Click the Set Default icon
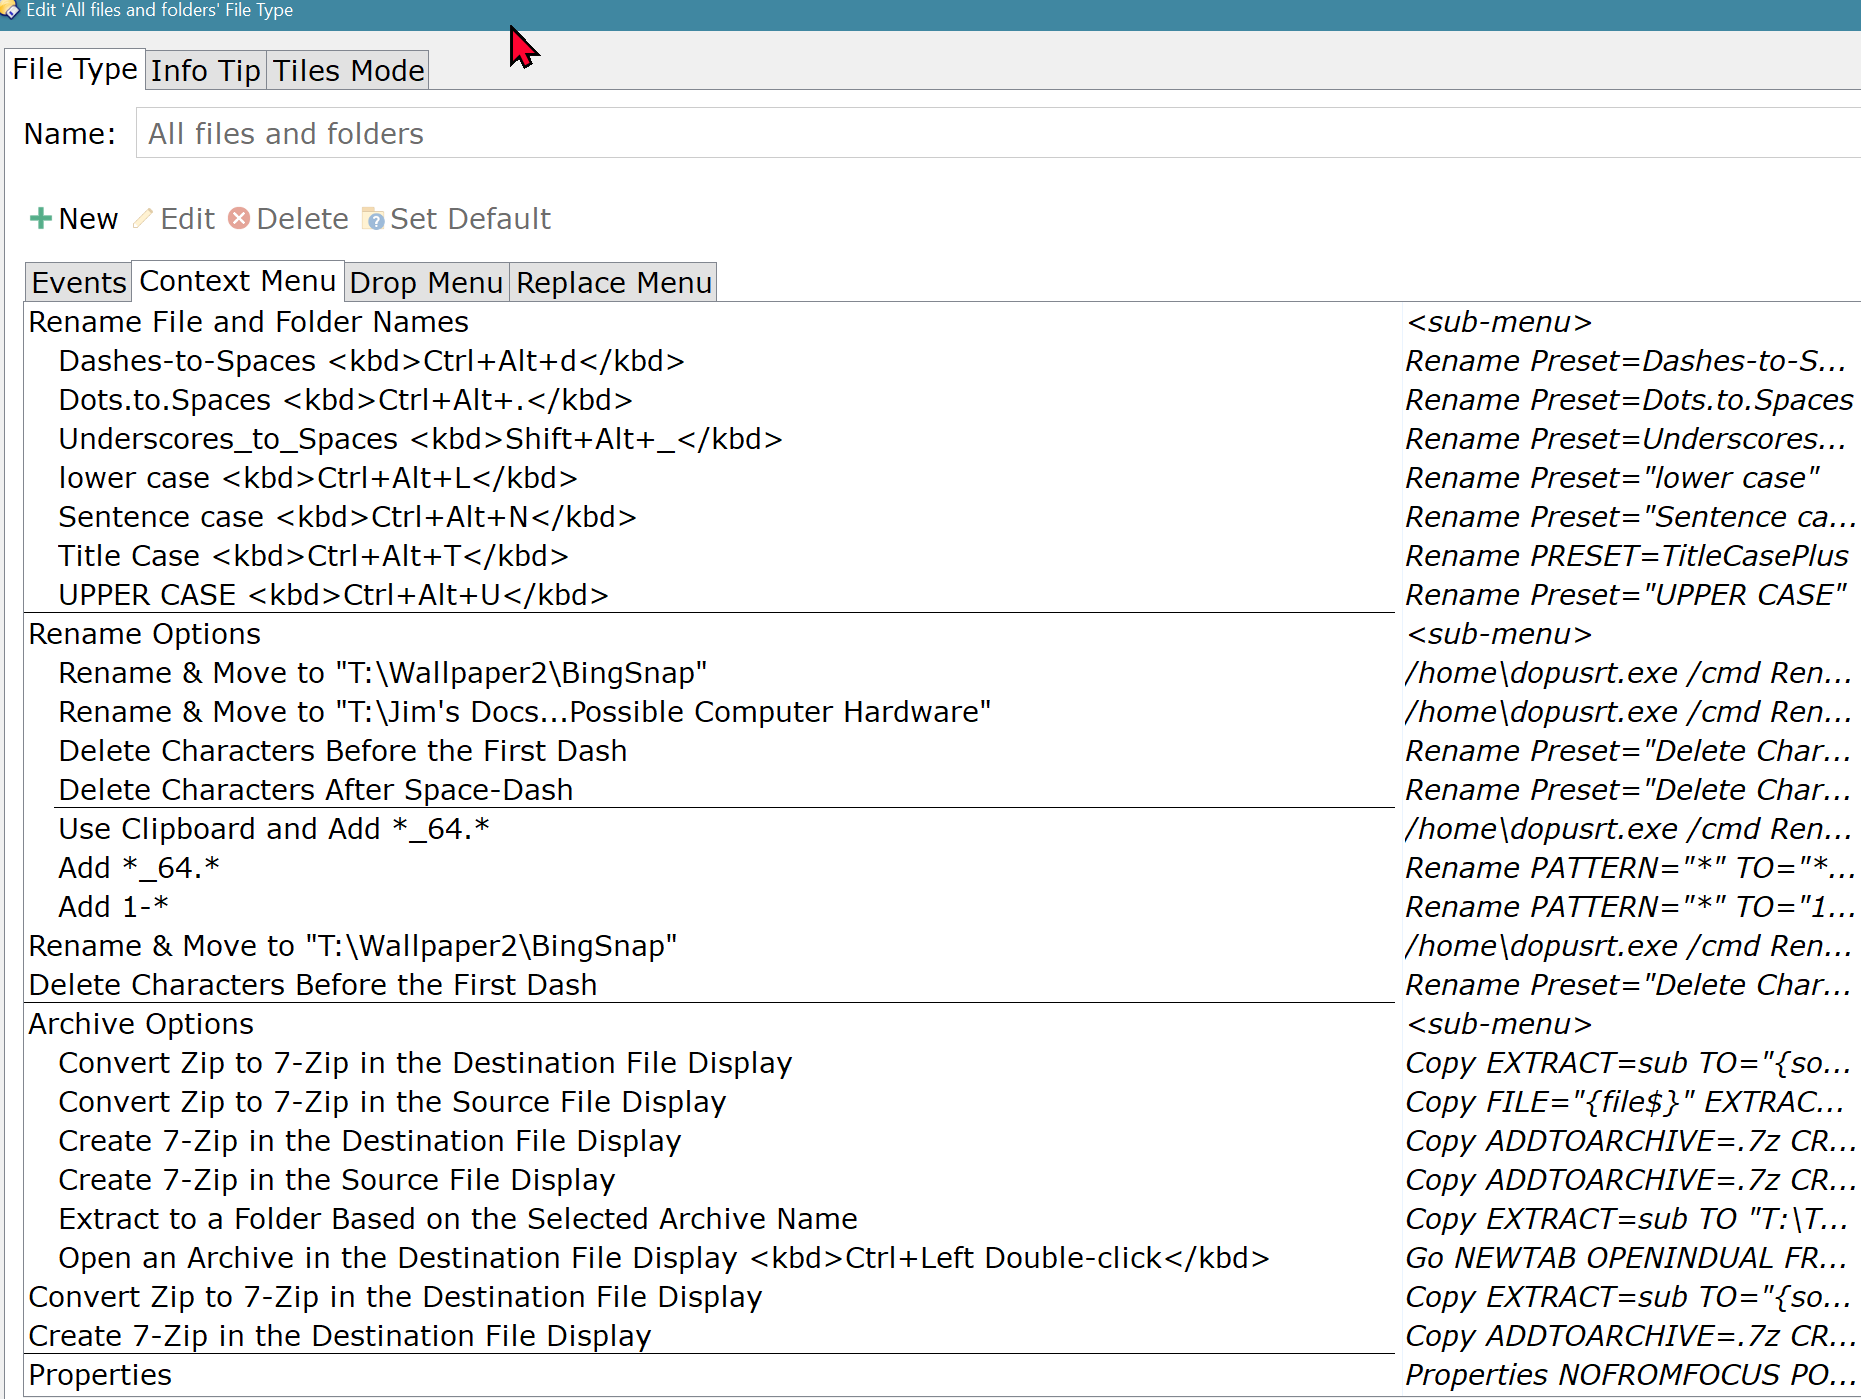 pos(373,218)
